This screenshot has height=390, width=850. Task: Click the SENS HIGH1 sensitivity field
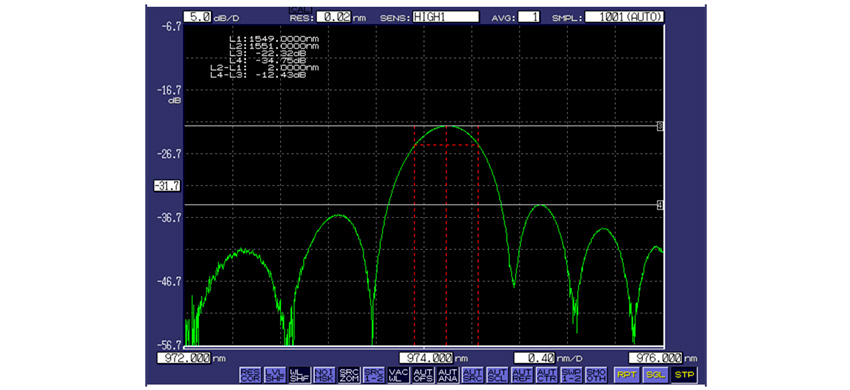coord(446,17)
